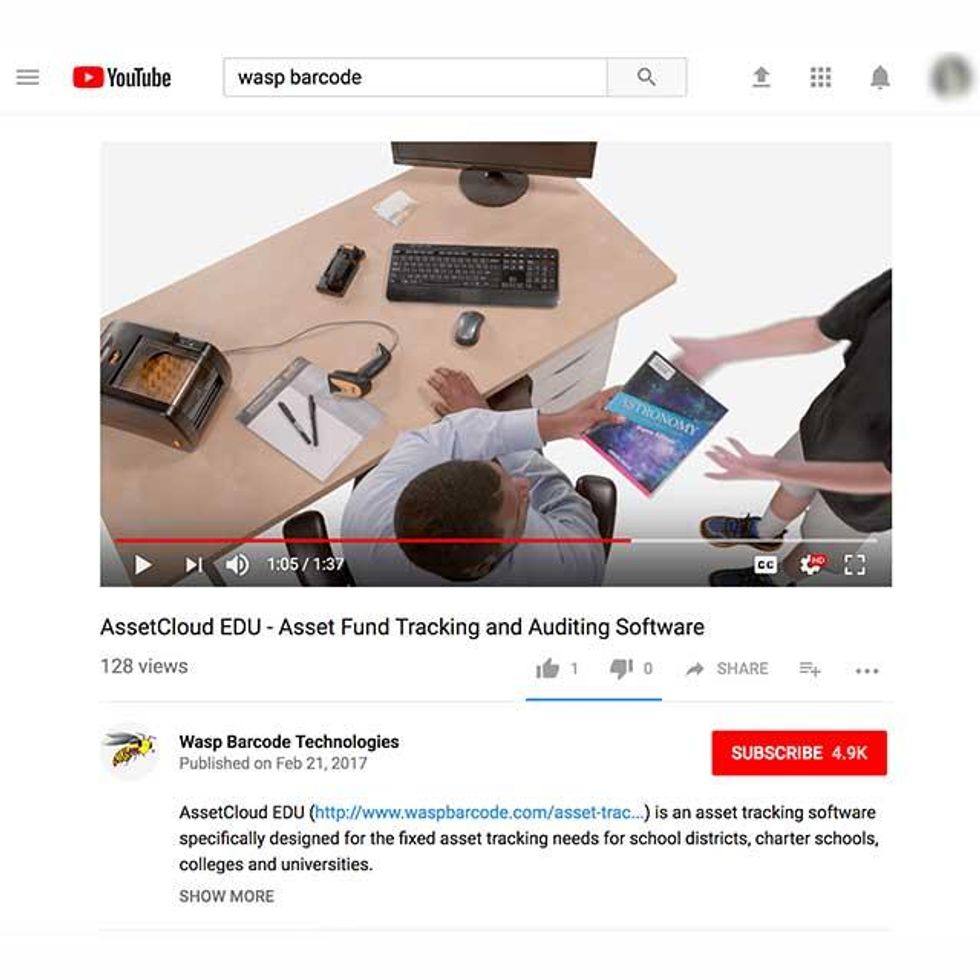Subscribe to Wasp Barcode Technologies

pos(799,752)
